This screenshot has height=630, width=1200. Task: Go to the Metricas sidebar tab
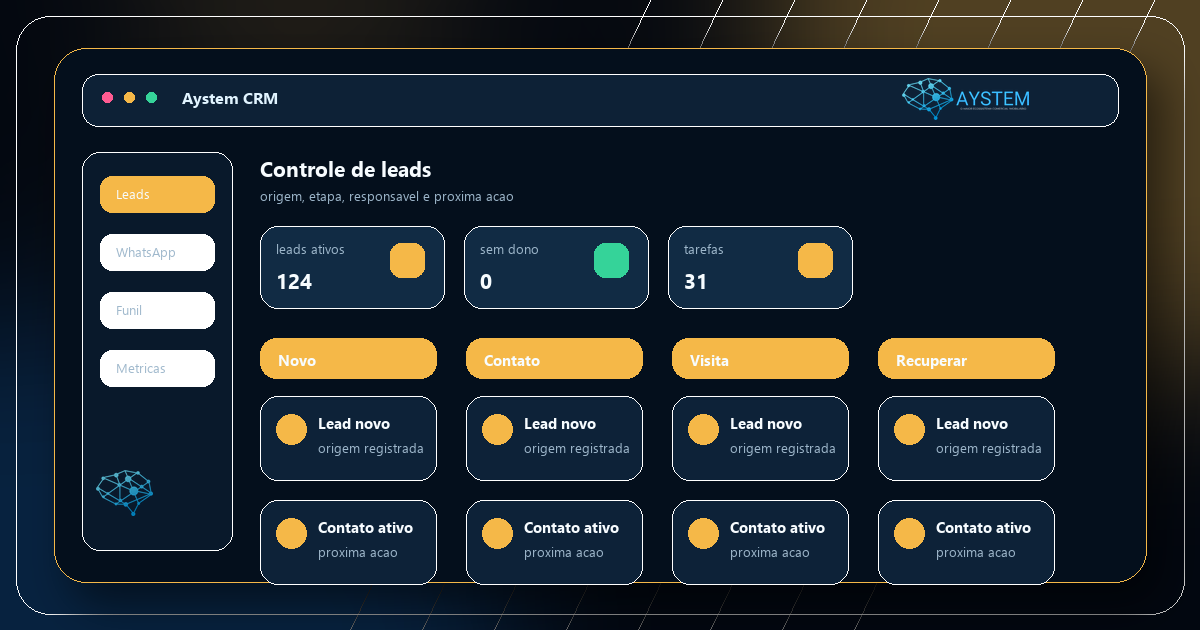pyautogui.click(x=157, y=368)
